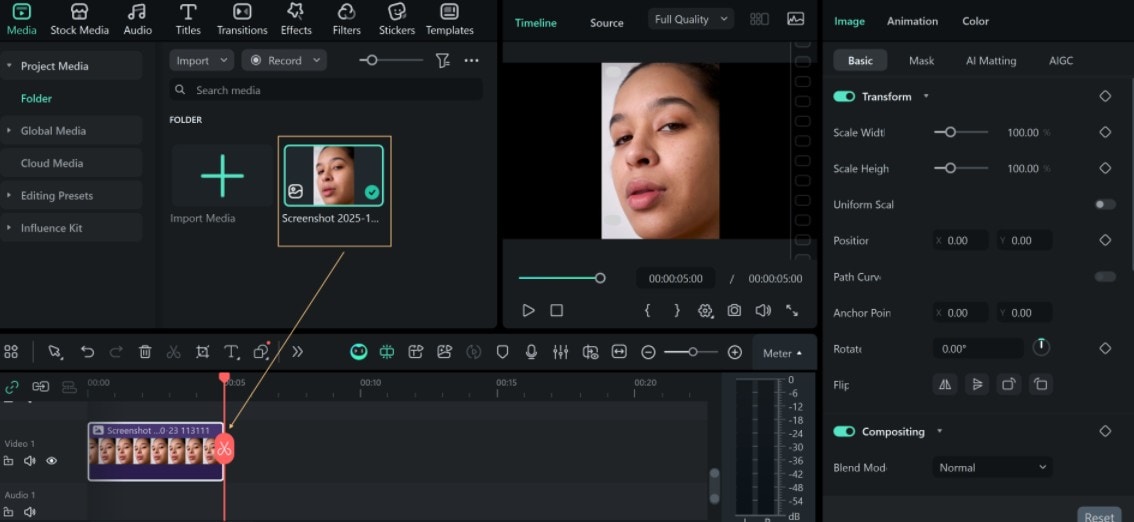Open the Stickers tab
Viewport: 1134px width, 522px height.
(x=397, y=20)
